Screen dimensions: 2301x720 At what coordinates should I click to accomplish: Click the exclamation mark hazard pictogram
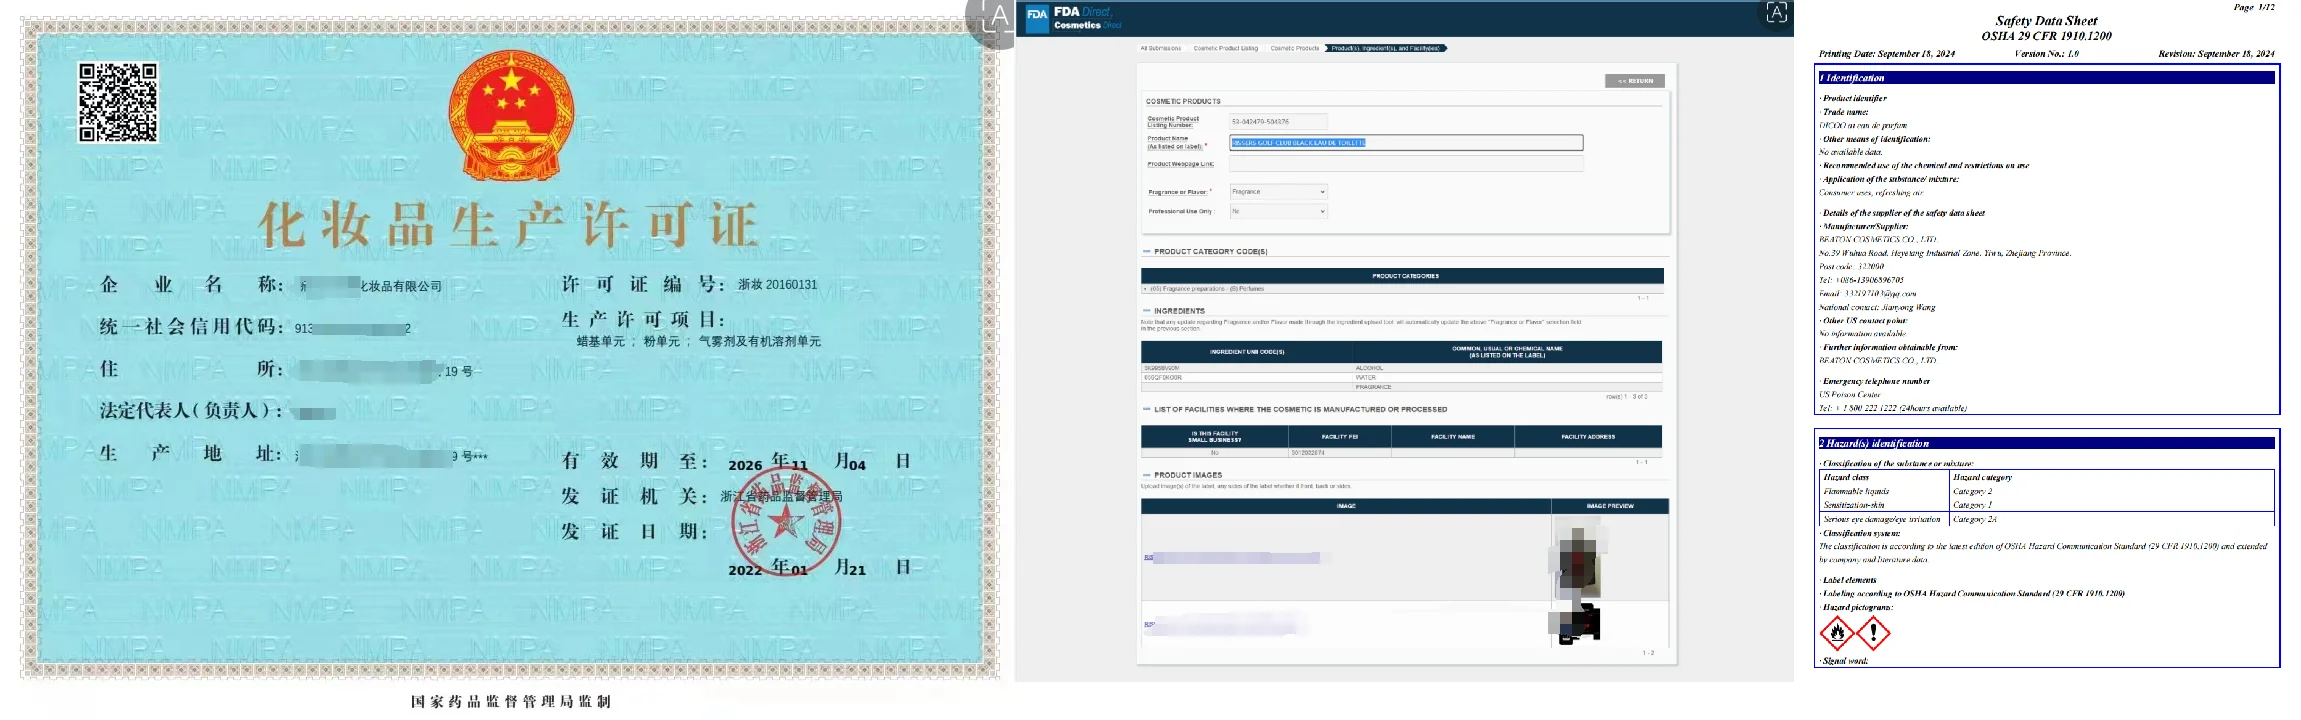click(x=1873, y=632)
